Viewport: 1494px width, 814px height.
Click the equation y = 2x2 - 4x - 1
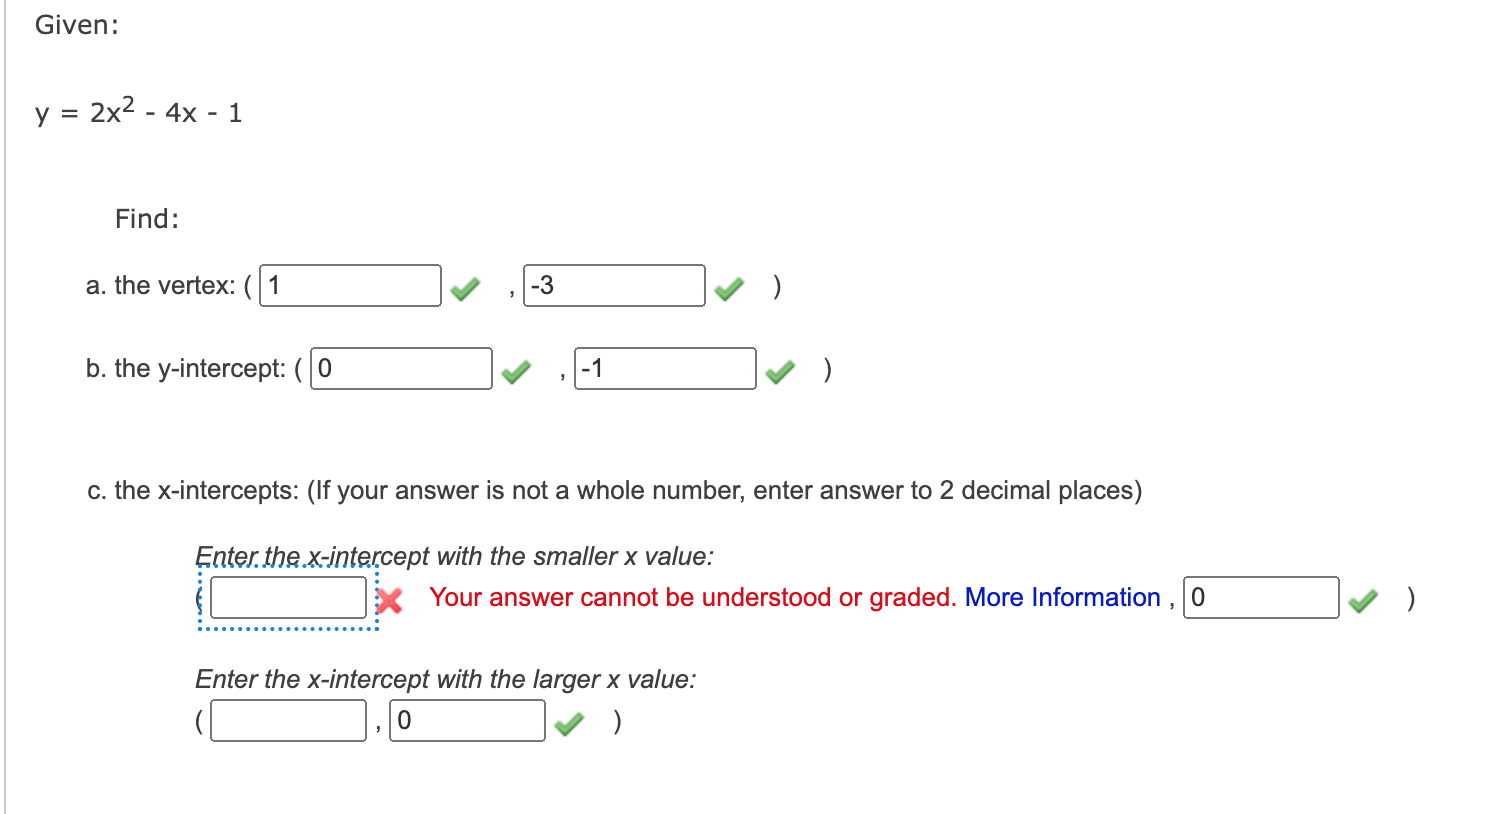140,110
